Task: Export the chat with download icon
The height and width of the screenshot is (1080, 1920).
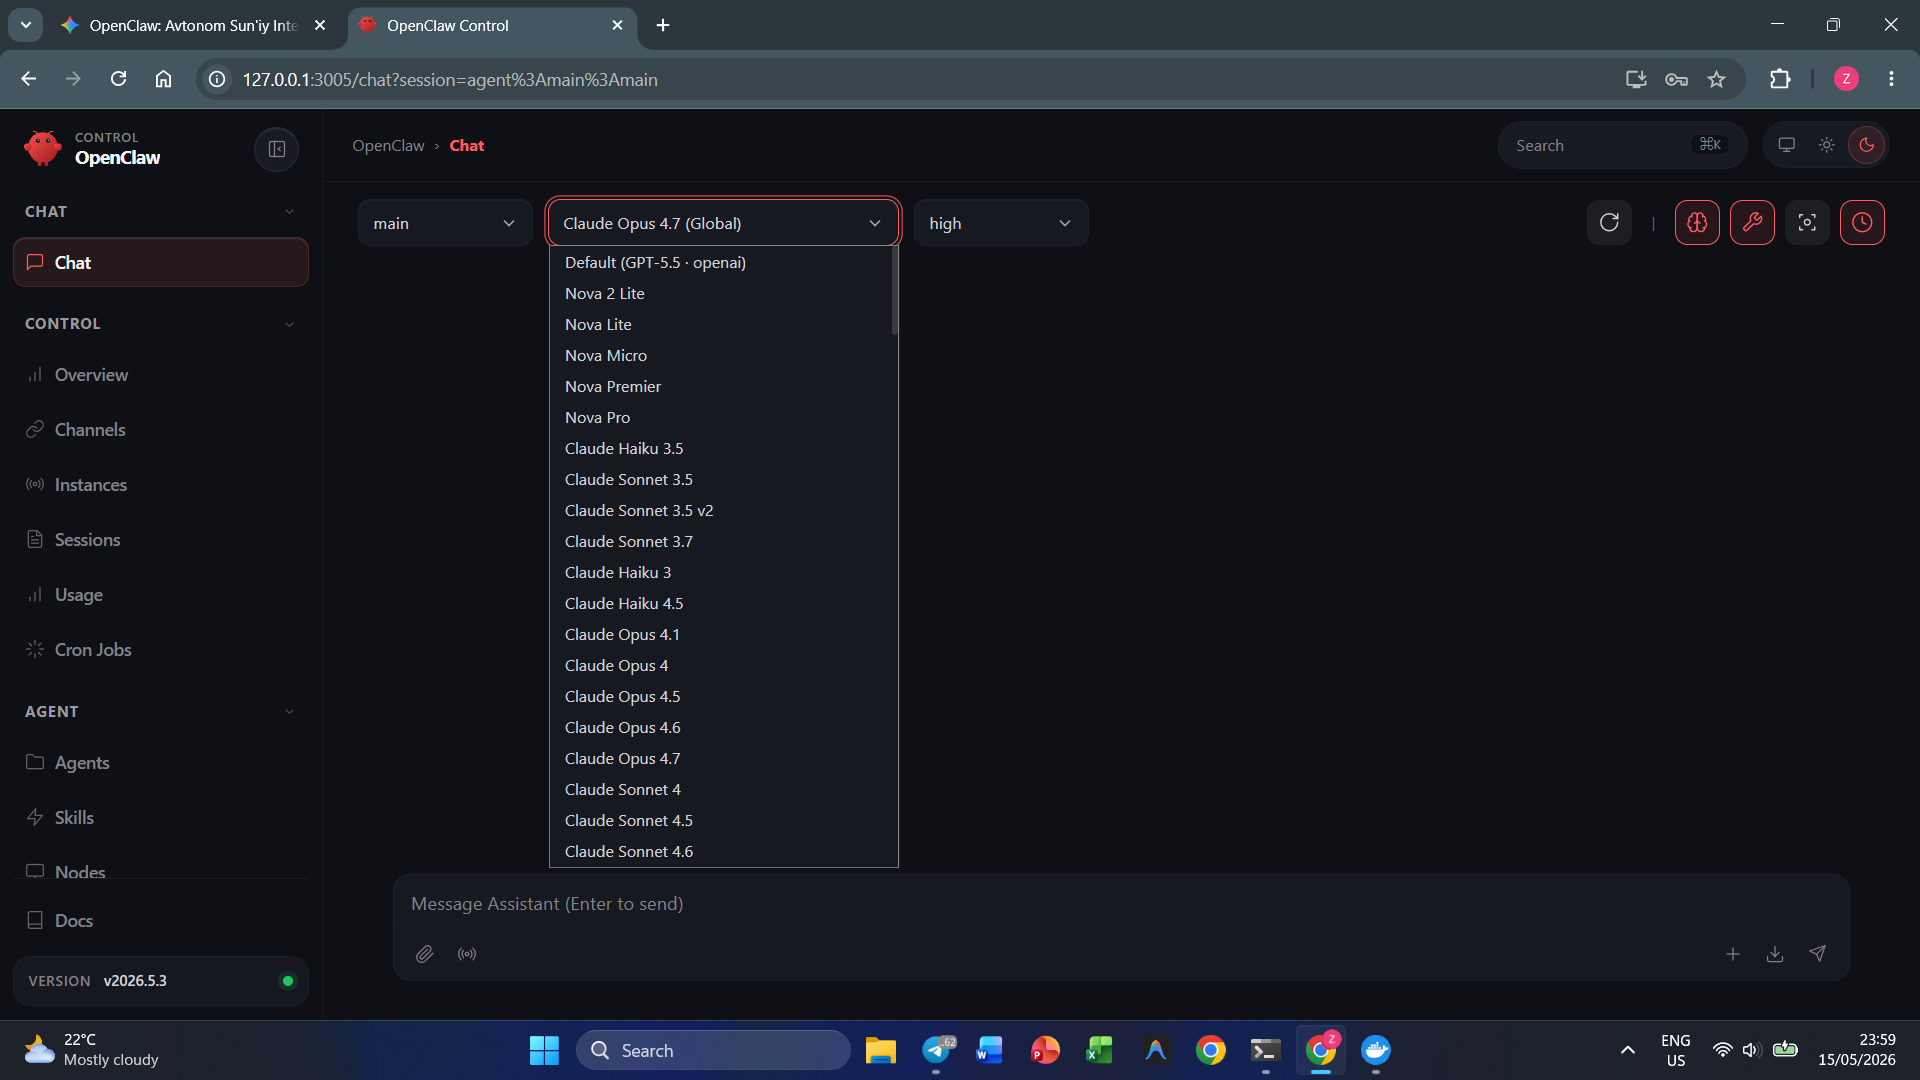Action: (x=1775, y=954)
